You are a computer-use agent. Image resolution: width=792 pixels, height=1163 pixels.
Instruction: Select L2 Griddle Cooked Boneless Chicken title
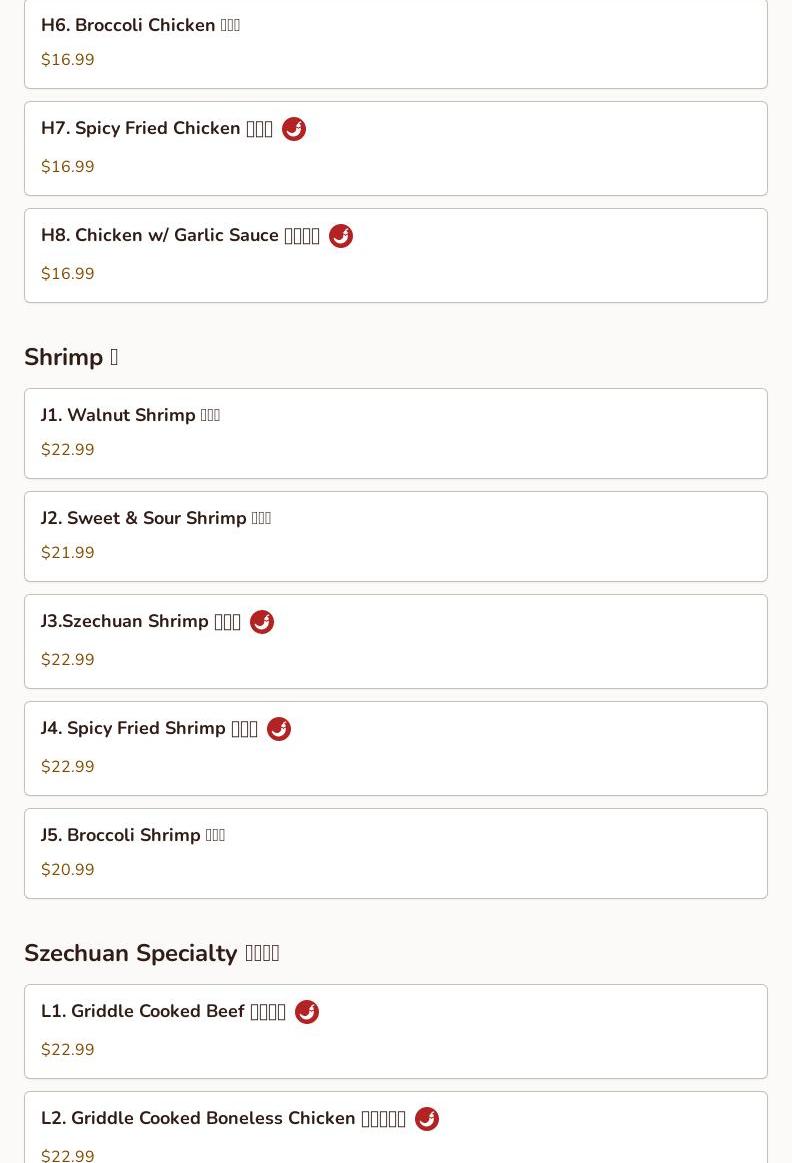(223, 1119)
